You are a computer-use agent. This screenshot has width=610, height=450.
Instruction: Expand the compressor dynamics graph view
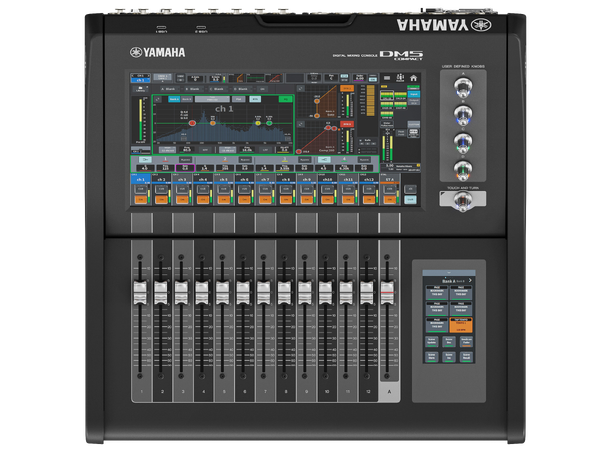300,124
